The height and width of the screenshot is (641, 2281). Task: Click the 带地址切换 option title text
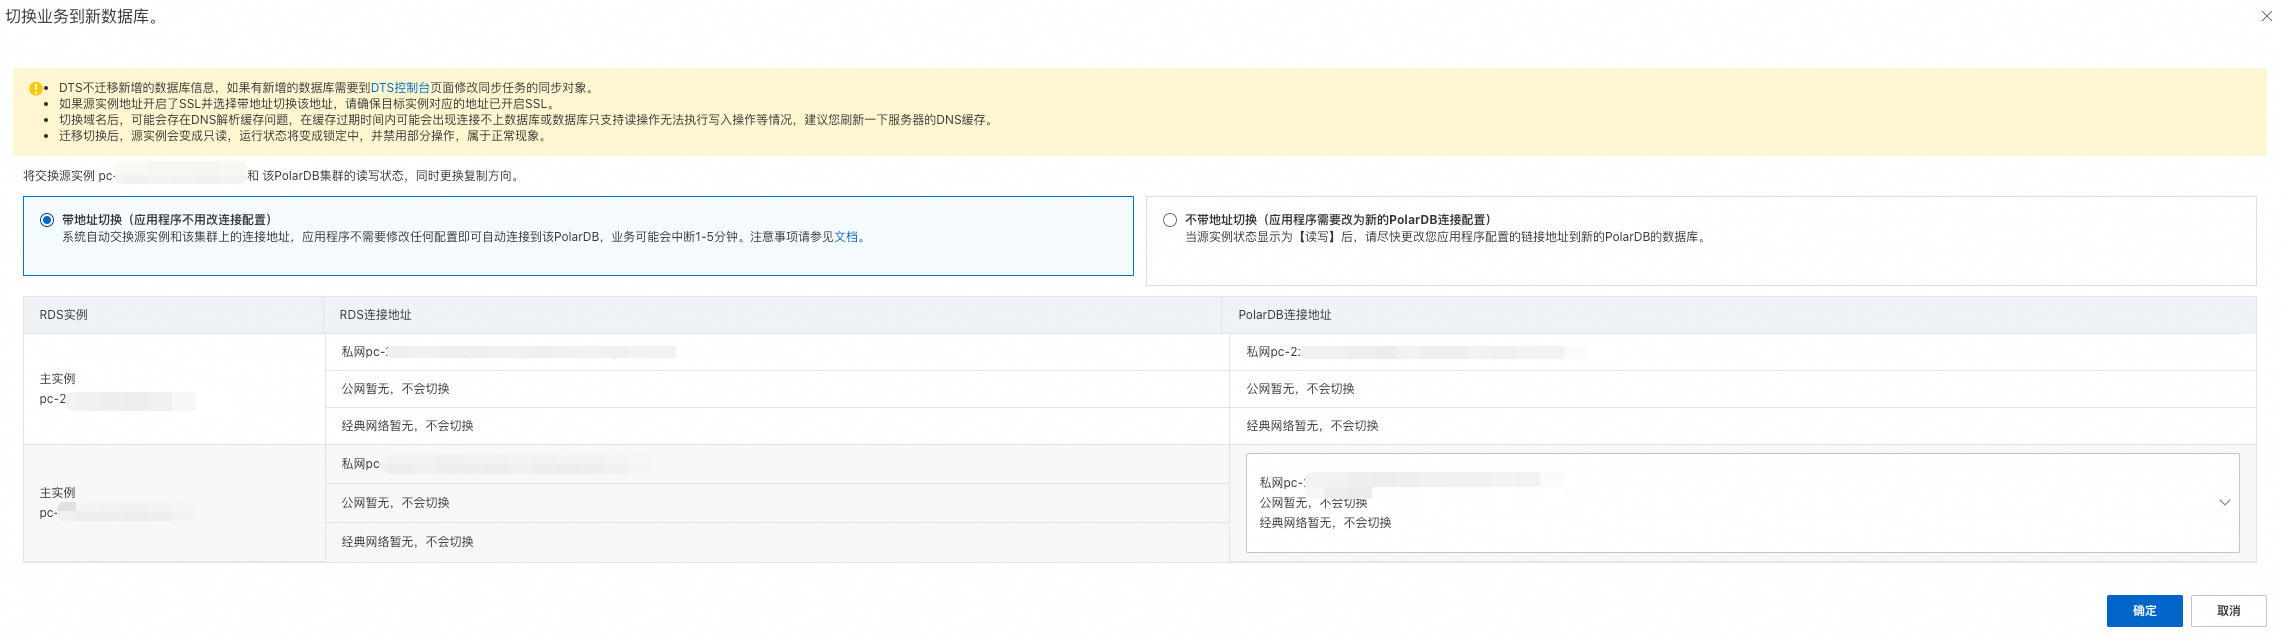coord(166,220)
